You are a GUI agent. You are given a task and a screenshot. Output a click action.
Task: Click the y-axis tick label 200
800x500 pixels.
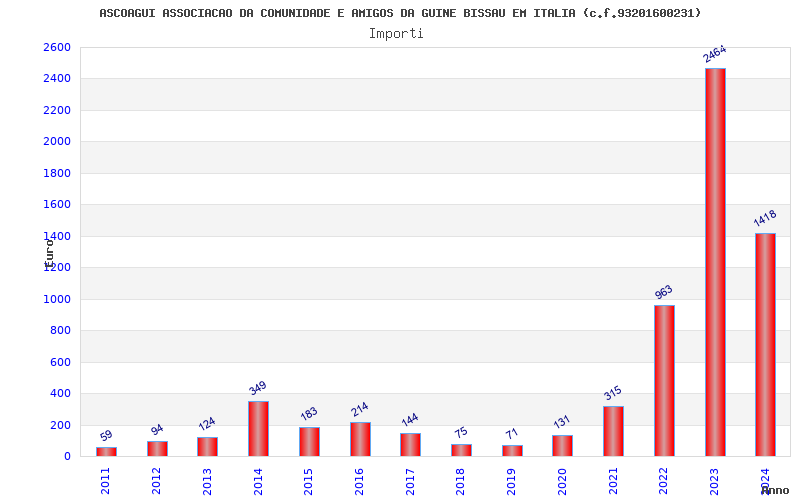coord(61,426)
